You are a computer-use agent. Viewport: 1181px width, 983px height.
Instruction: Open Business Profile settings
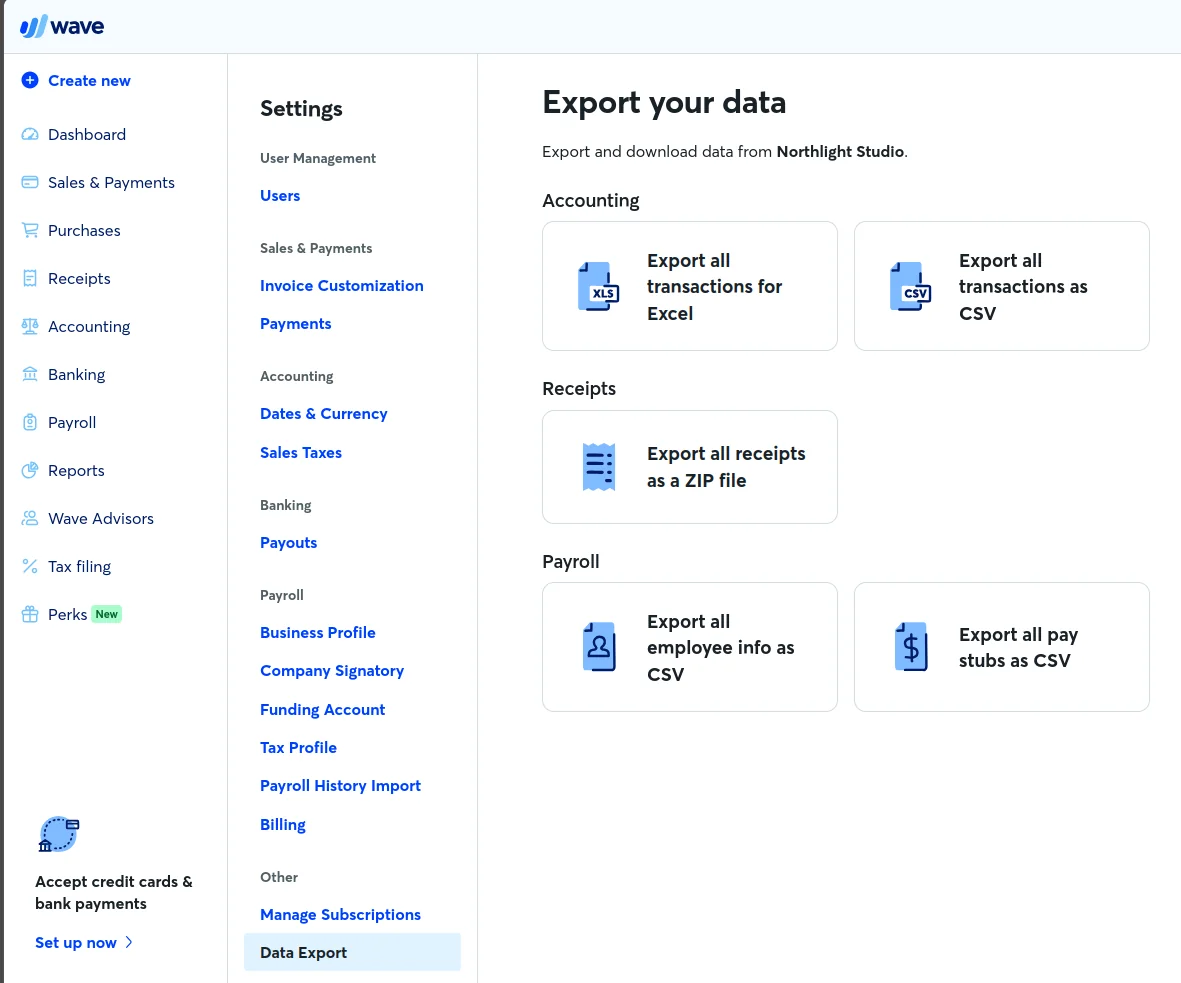[318, 633]
